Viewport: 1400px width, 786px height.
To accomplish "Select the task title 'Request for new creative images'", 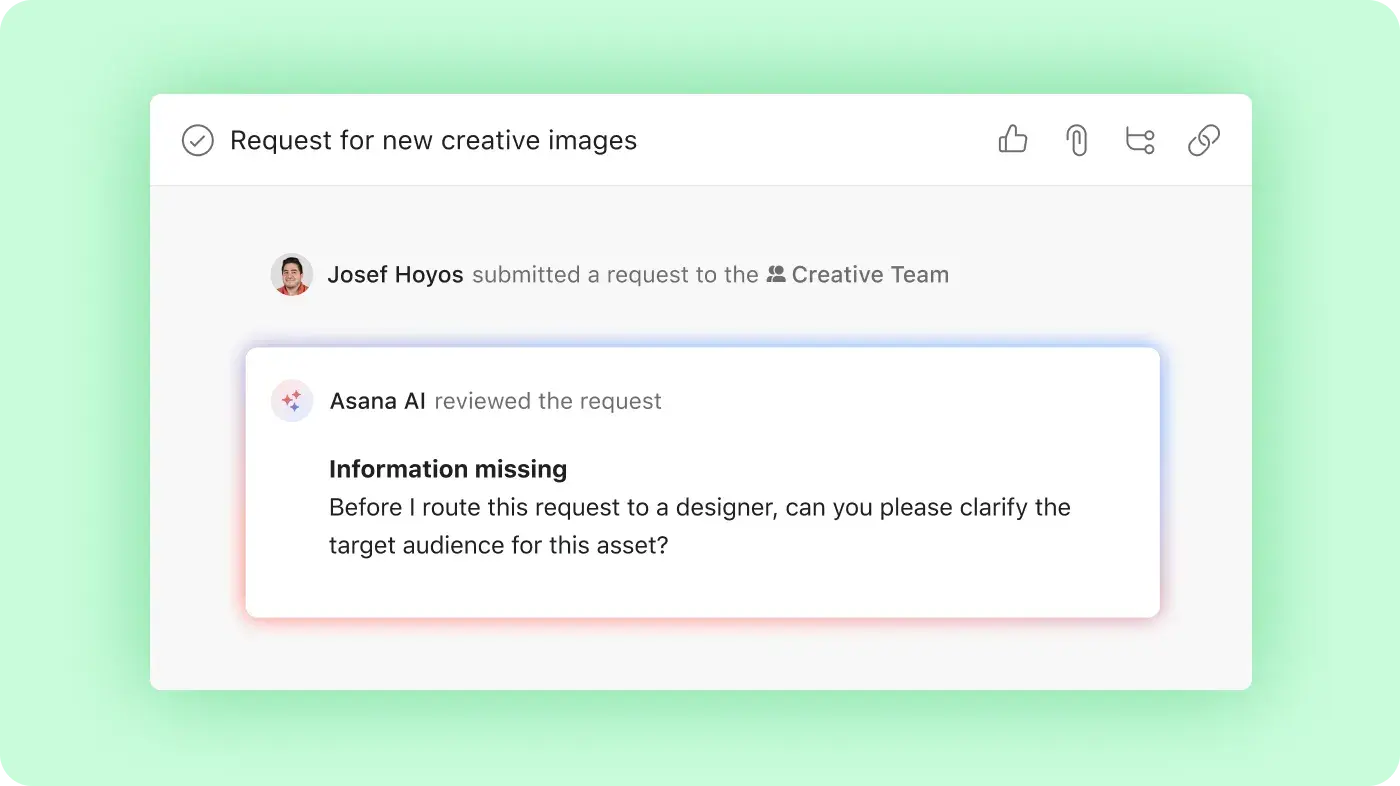I will coord(433,141).
